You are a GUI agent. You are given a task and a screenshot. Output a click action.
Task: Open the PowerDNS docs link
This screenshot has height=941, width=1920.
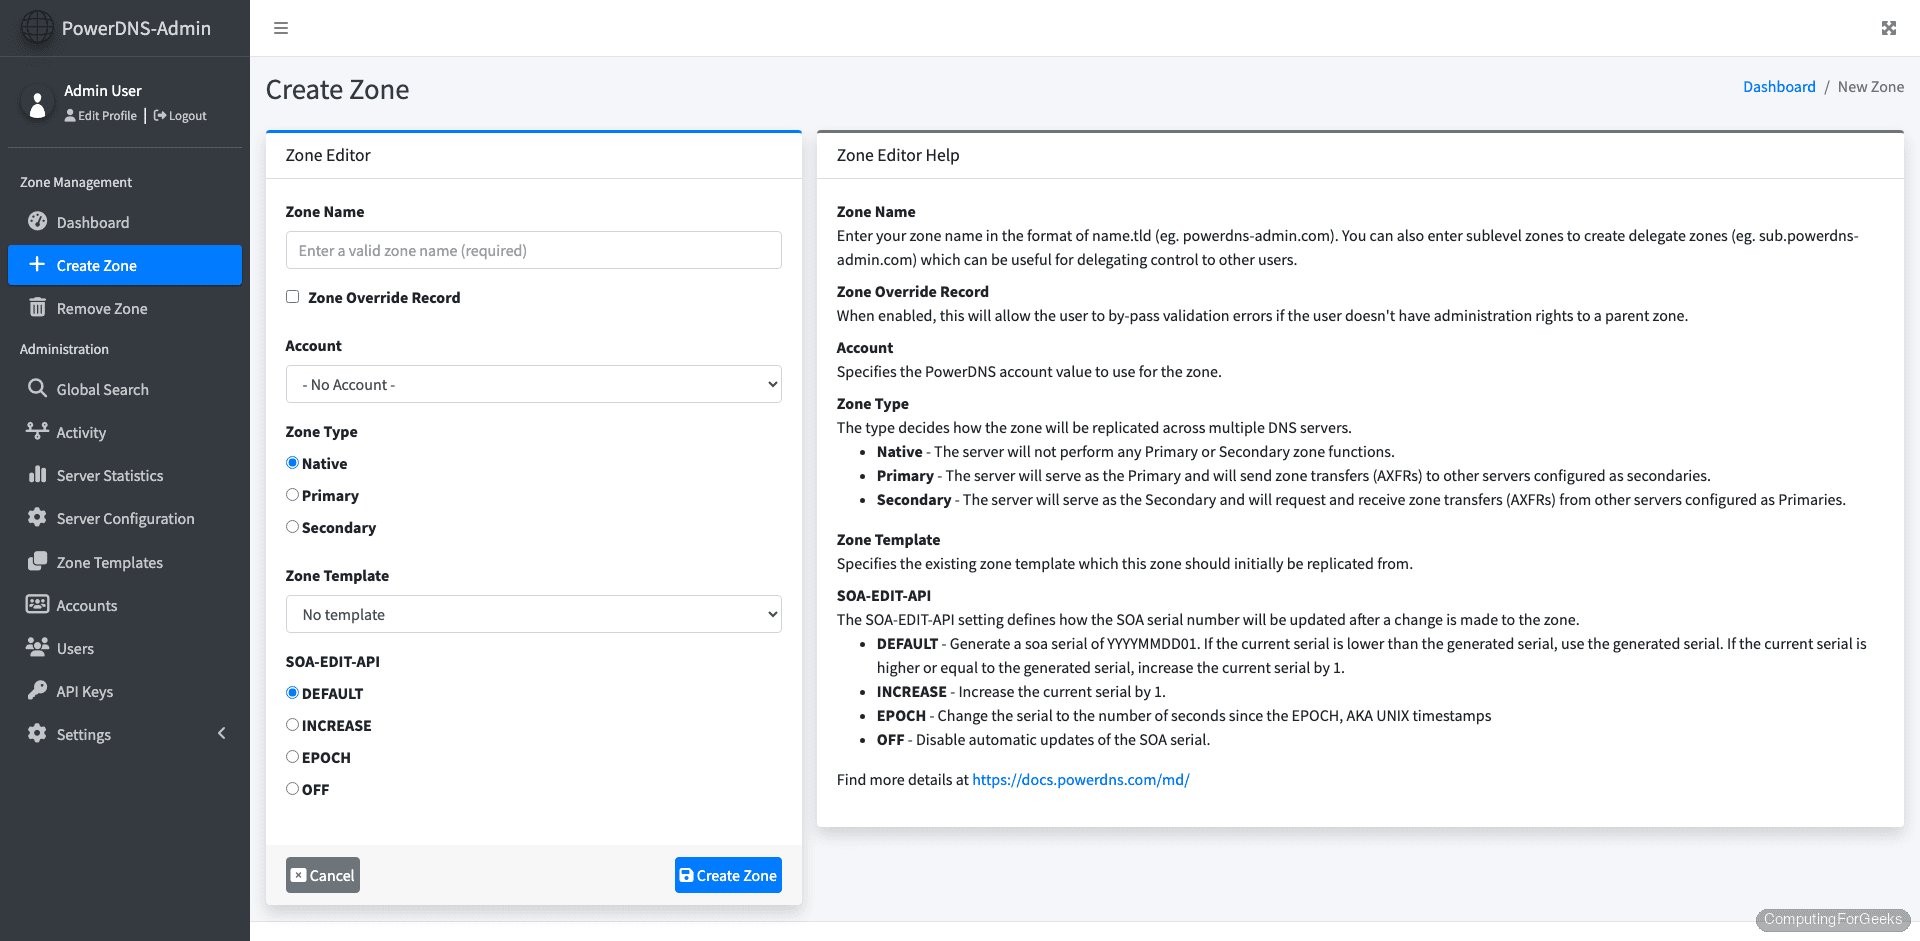pyautogui.click(x=1080, y=779)
